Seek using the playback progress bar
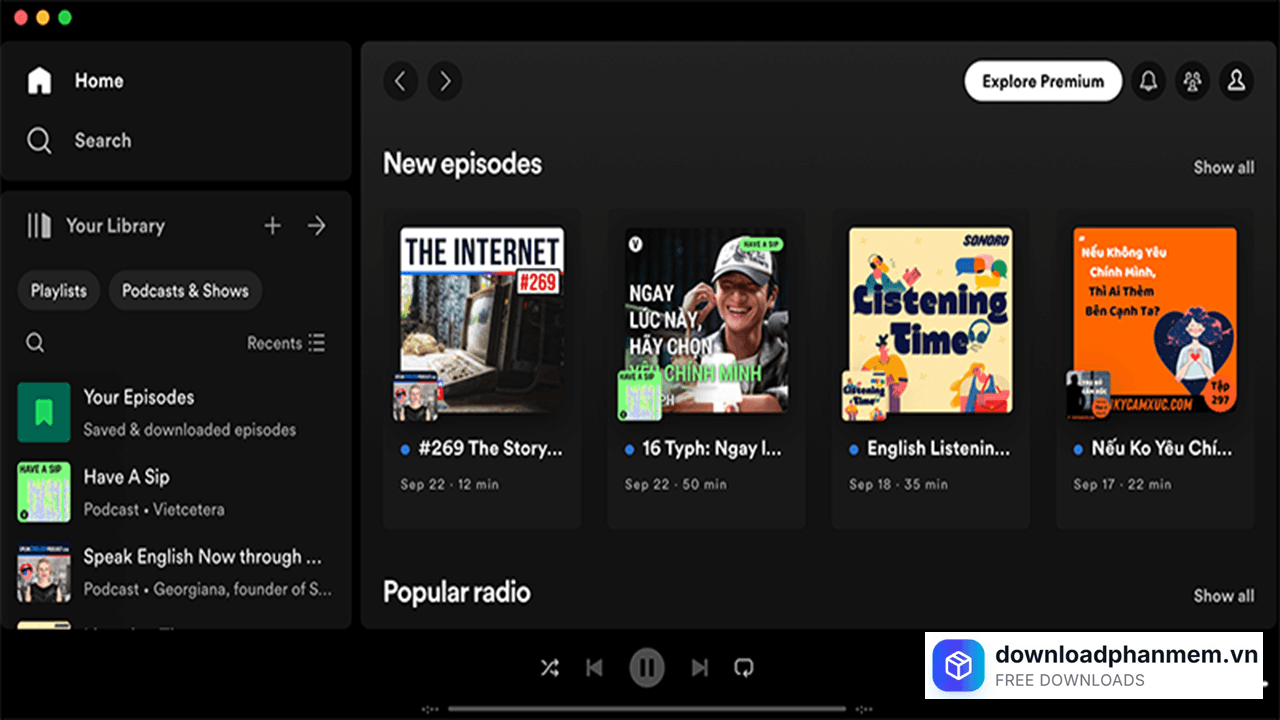 [647, 708]
